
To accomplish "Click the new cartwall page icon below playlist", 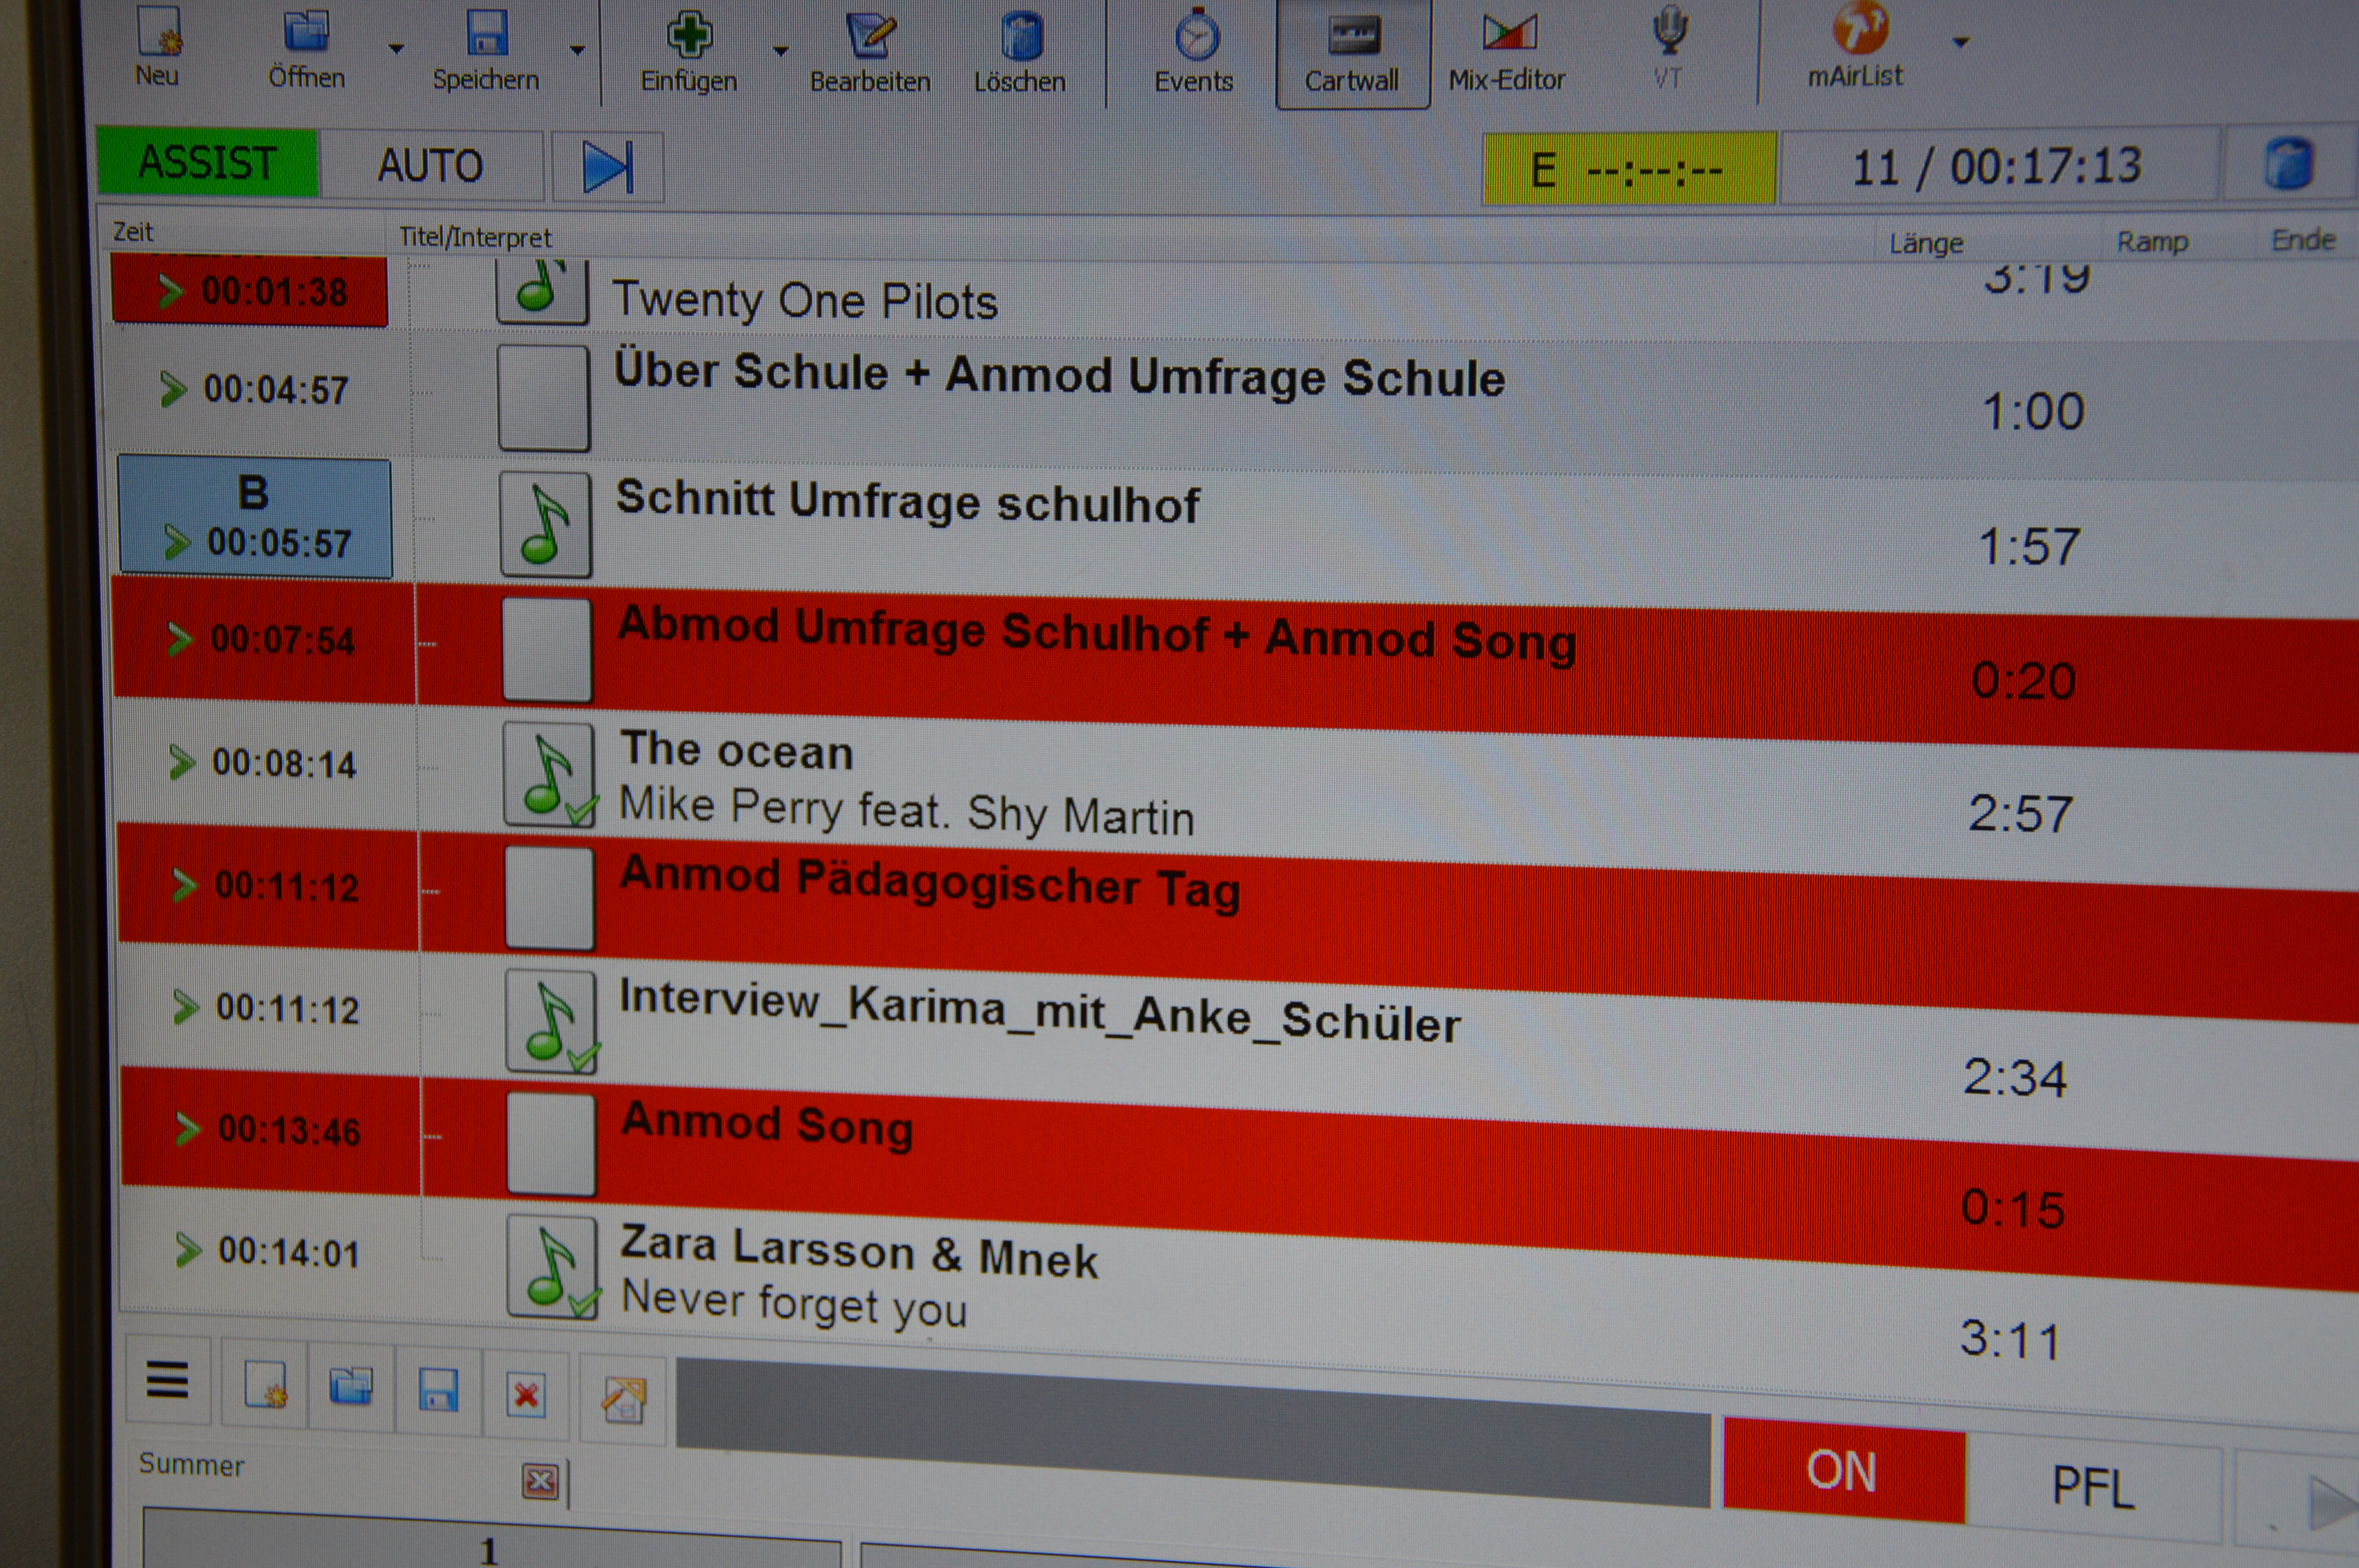I will [265, 1384].
